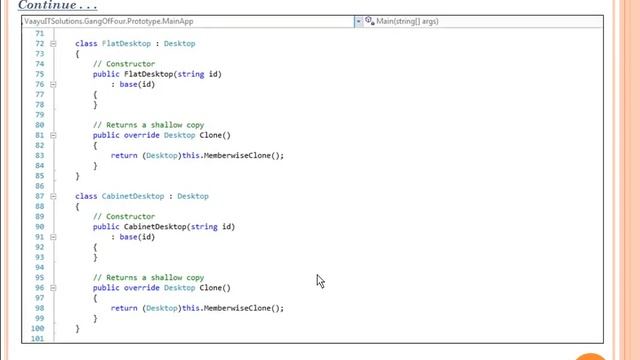Click line number 86 in the margin
The height and width of the screenshot is (360, 640).
40,186
